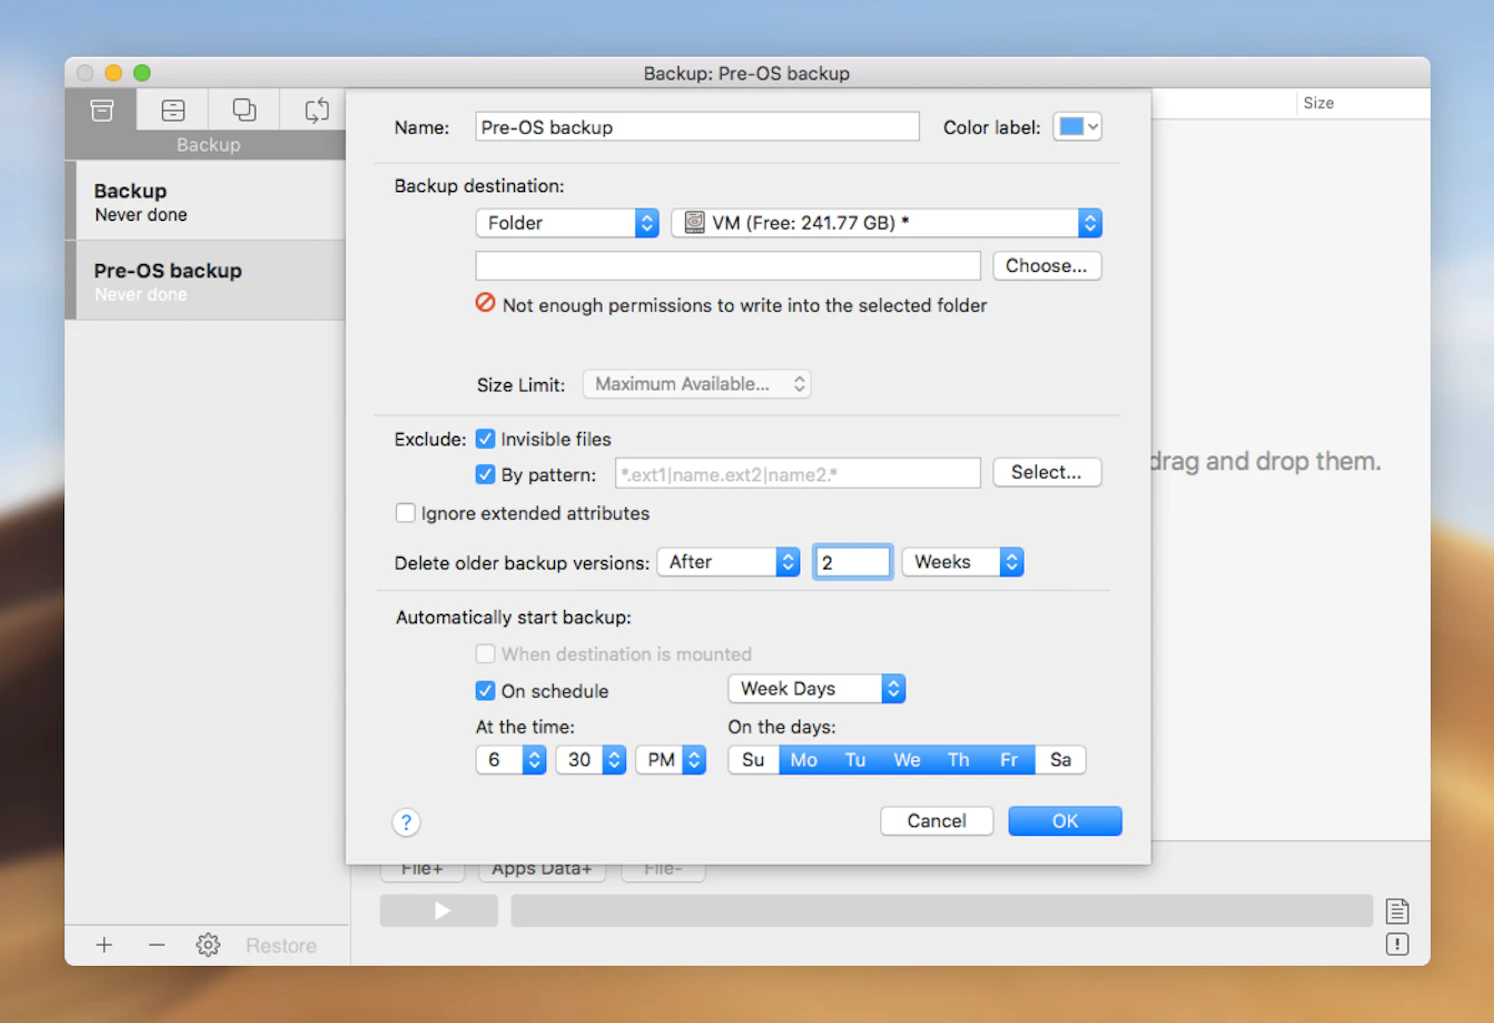
Task: Toggle the By pattern checkbox
Action: 485,474
